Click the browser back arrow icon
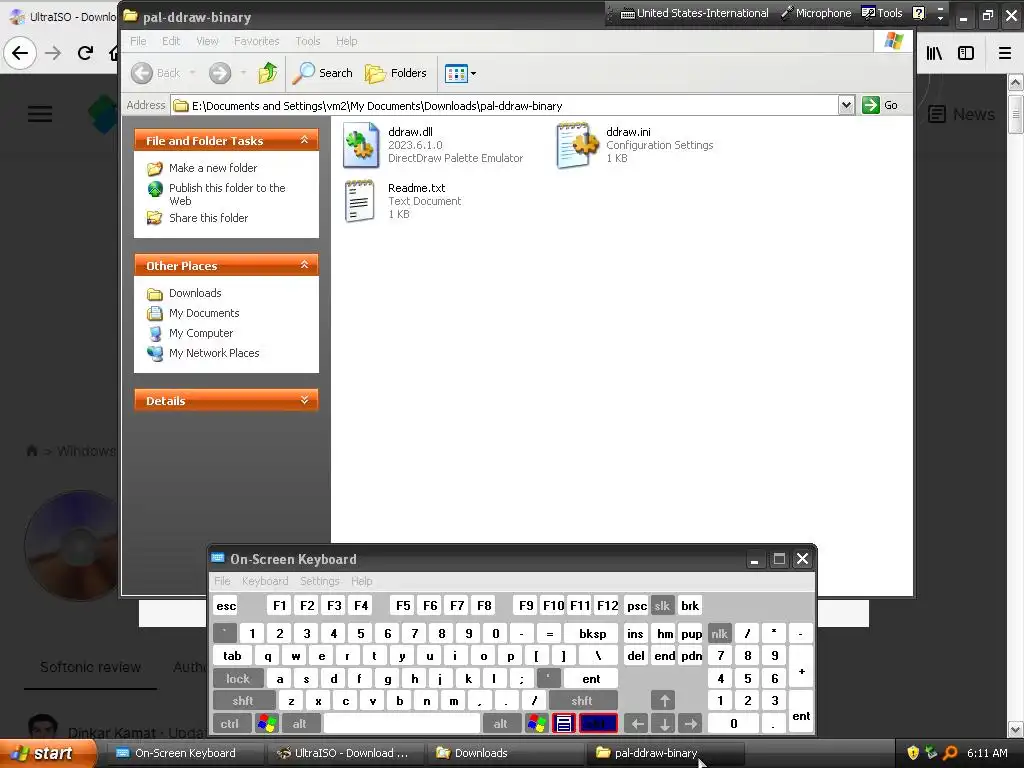The height and width of the screenshot is (768, 1024). 20,53
